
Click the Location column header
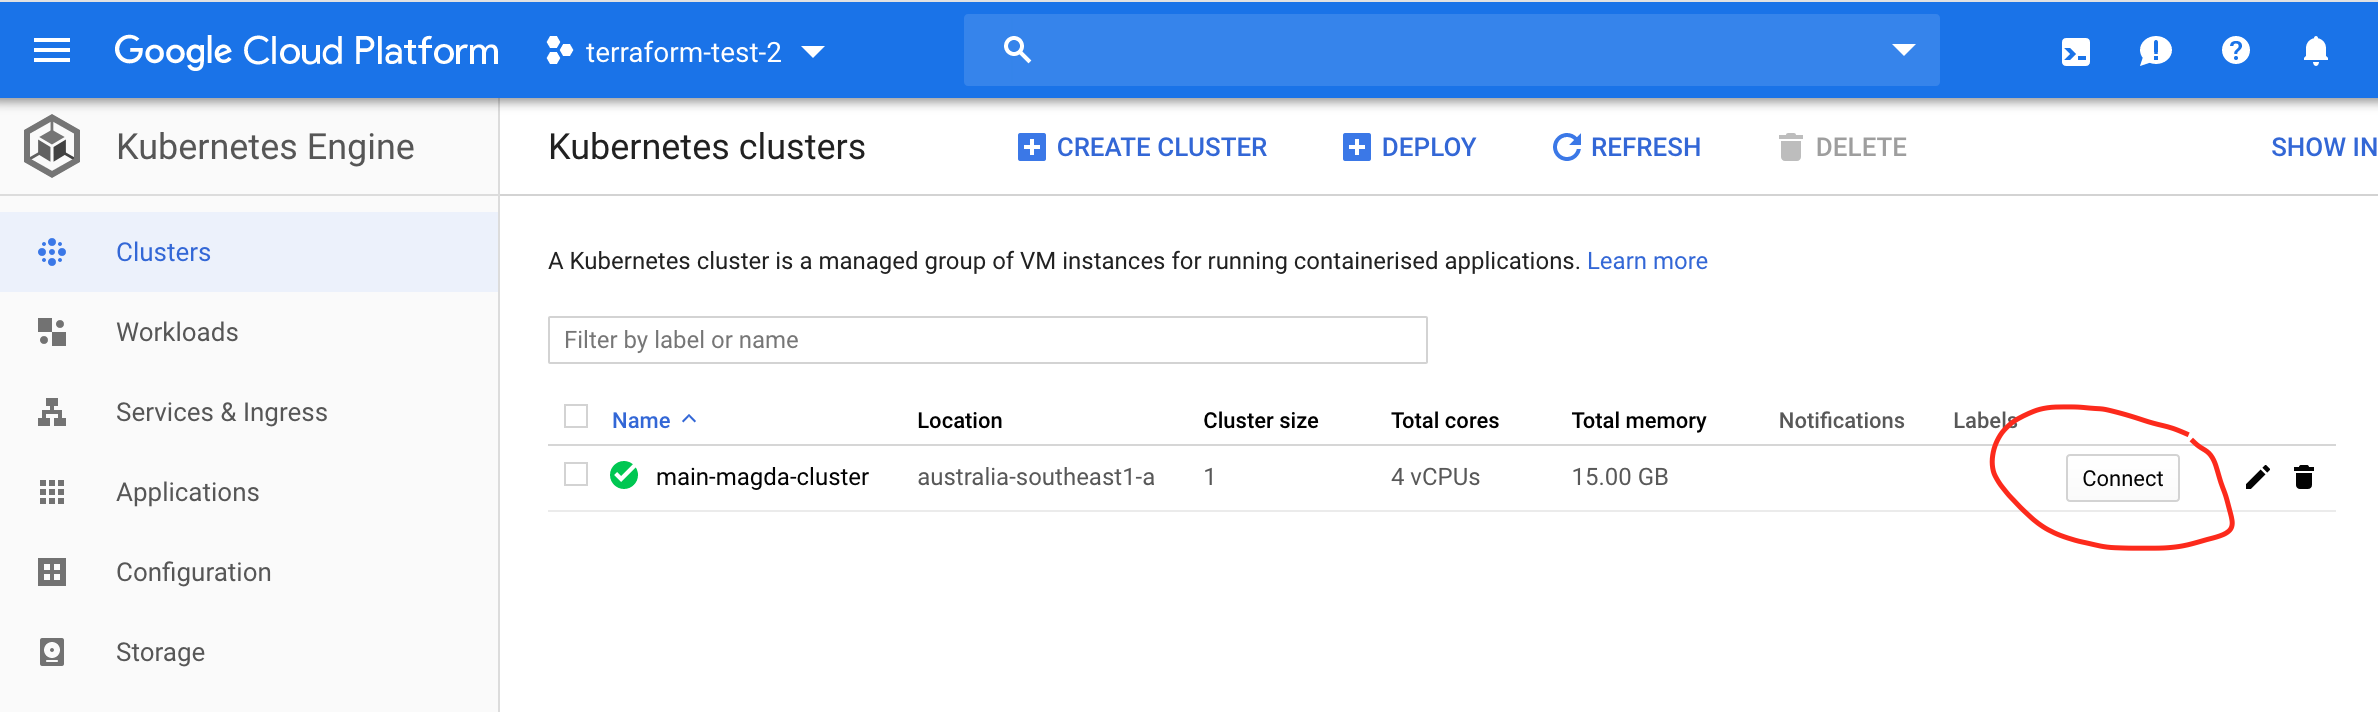pos(959,420)
